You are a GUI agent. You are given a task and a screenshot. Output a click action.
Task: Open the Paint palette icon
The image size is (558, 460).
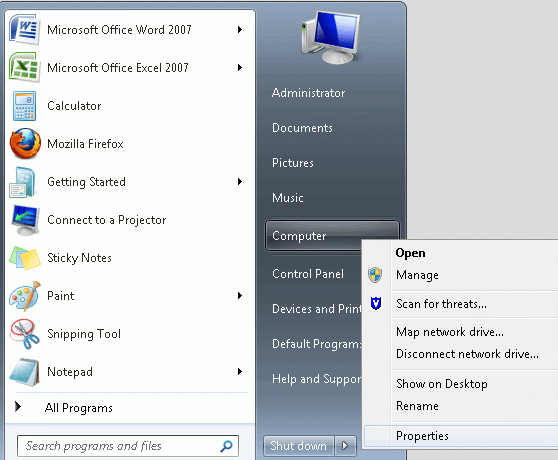(x=25, y=296)
